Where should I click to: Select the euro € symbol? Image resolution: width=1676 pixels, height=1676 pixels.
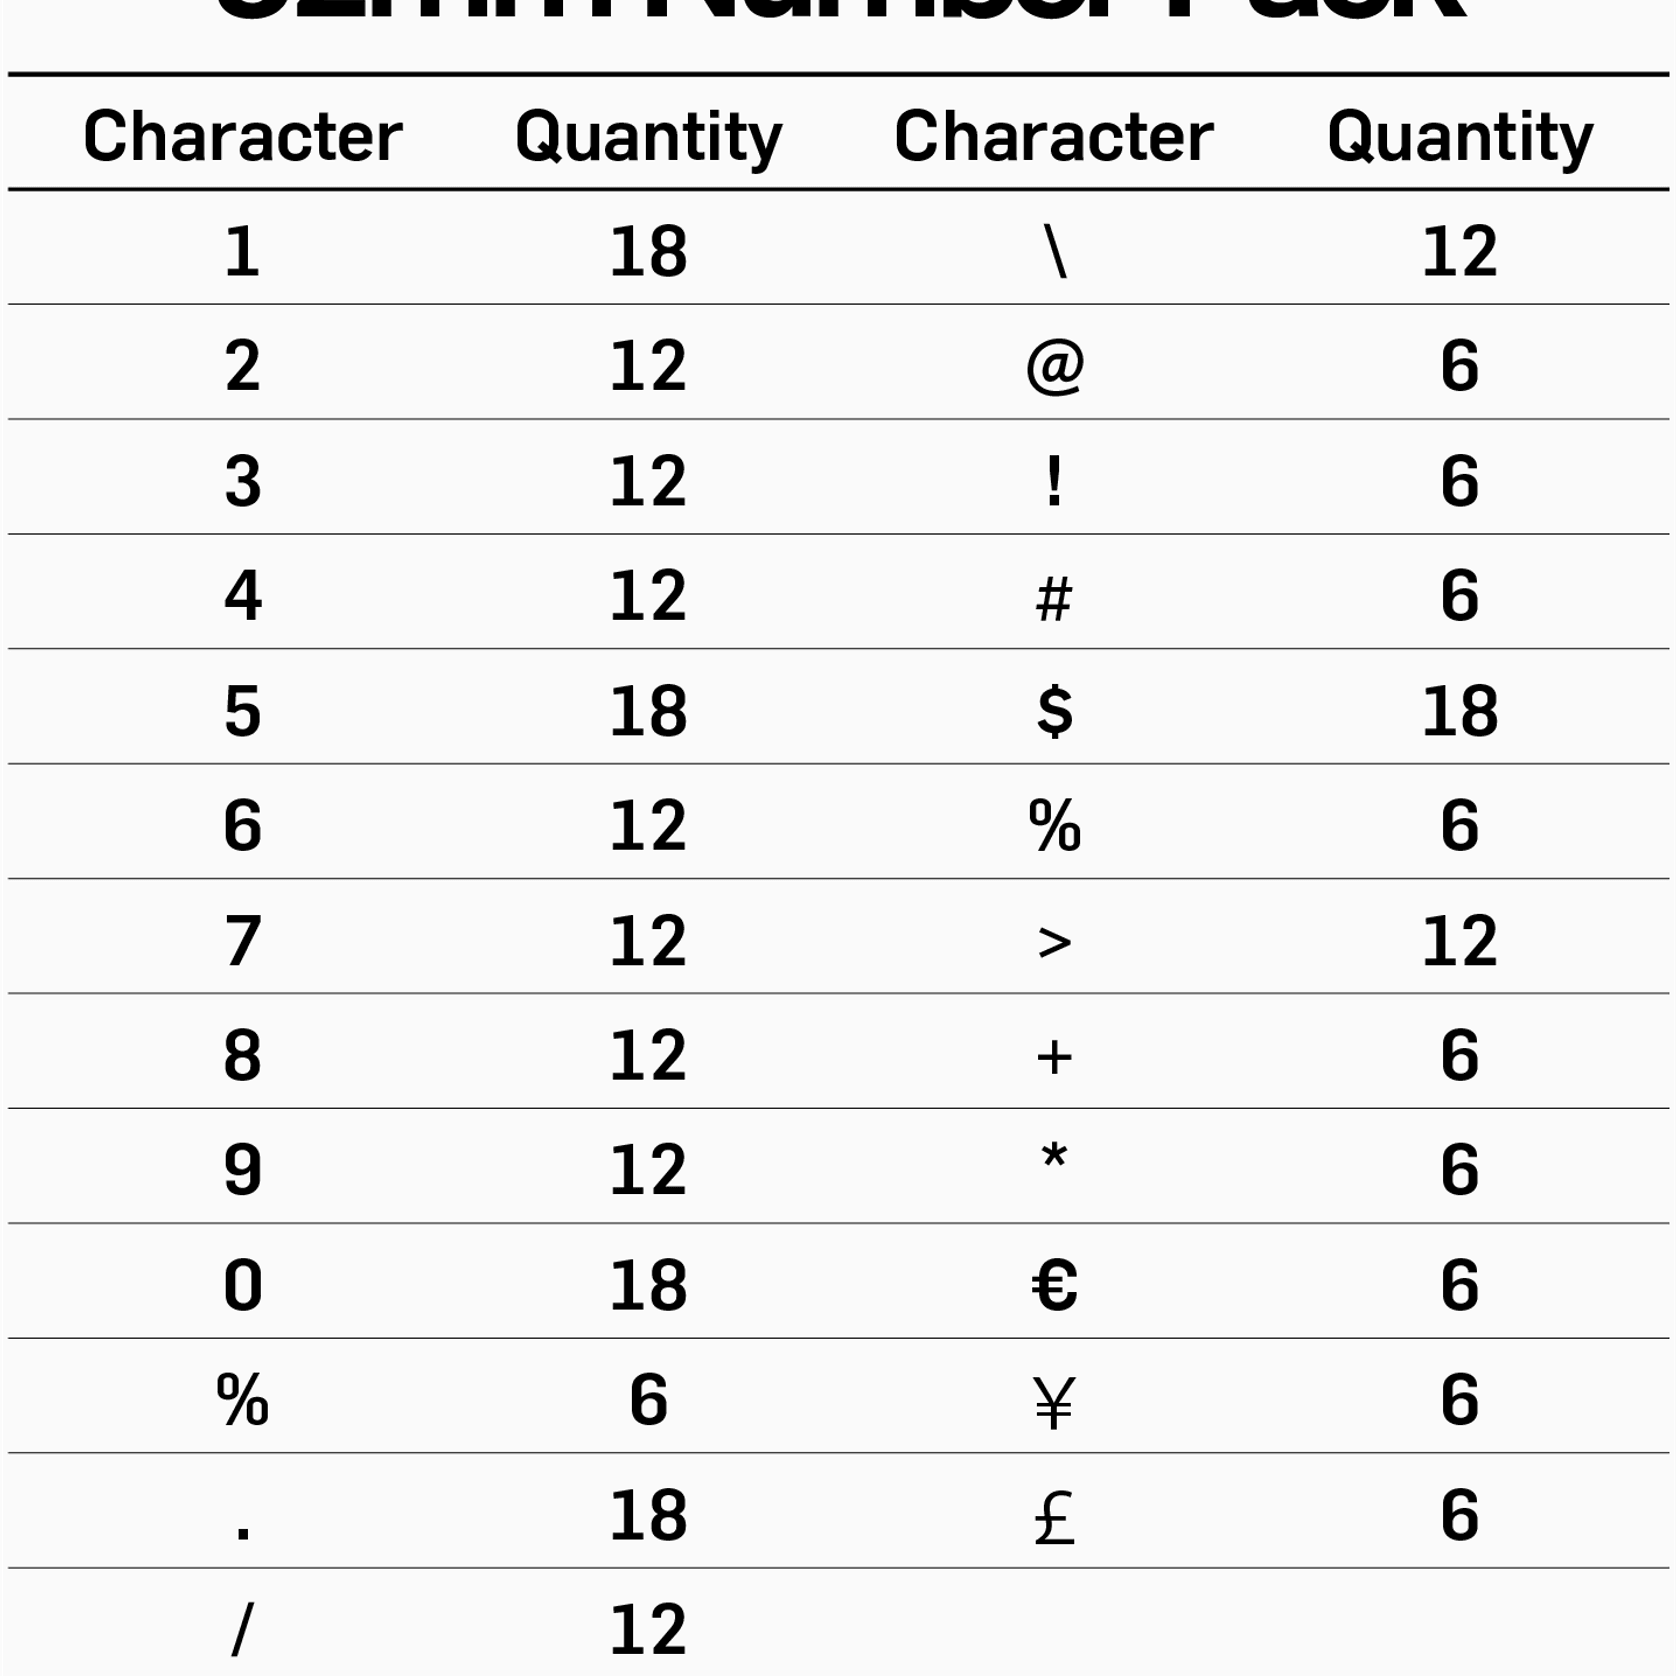click(1054, 1285)
